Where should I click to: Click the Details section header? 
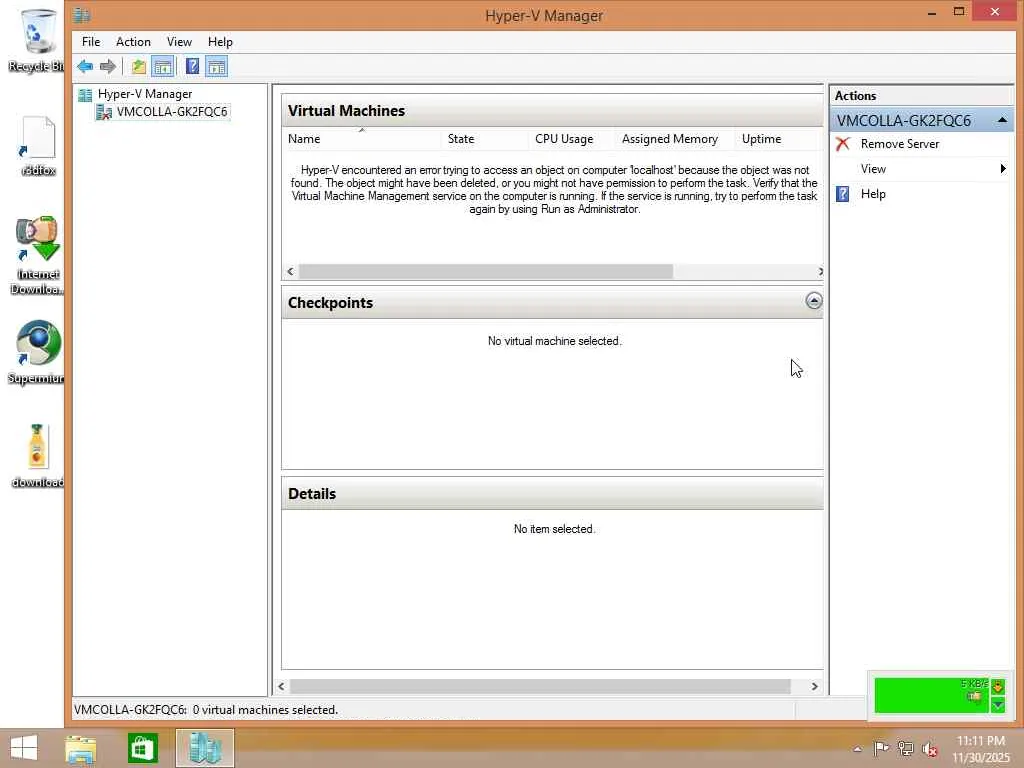point(552,494)
